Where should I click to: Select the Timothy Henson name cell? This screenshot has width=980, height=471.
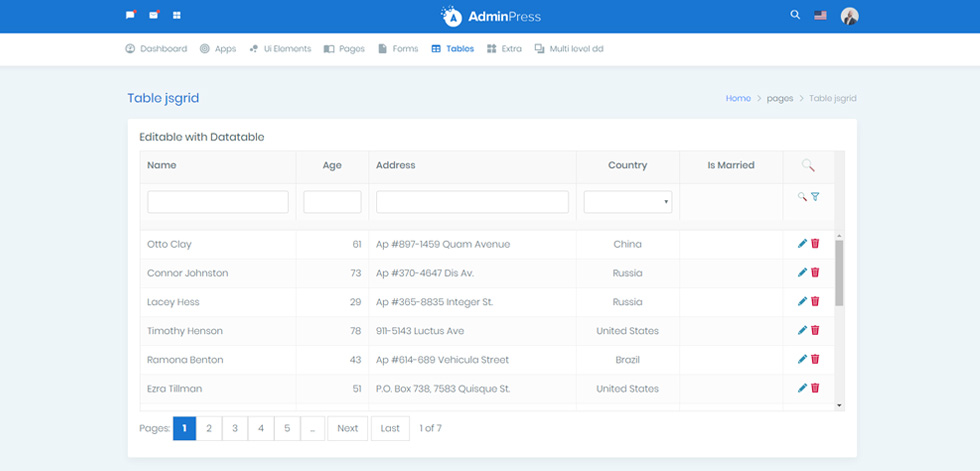218,331
